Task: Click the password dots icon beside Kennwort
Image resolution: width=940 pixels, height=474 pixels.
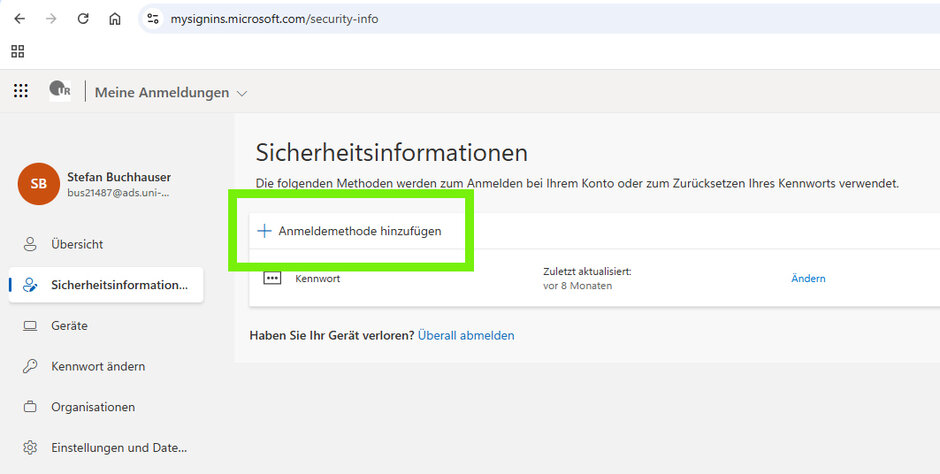Action: 272,278
